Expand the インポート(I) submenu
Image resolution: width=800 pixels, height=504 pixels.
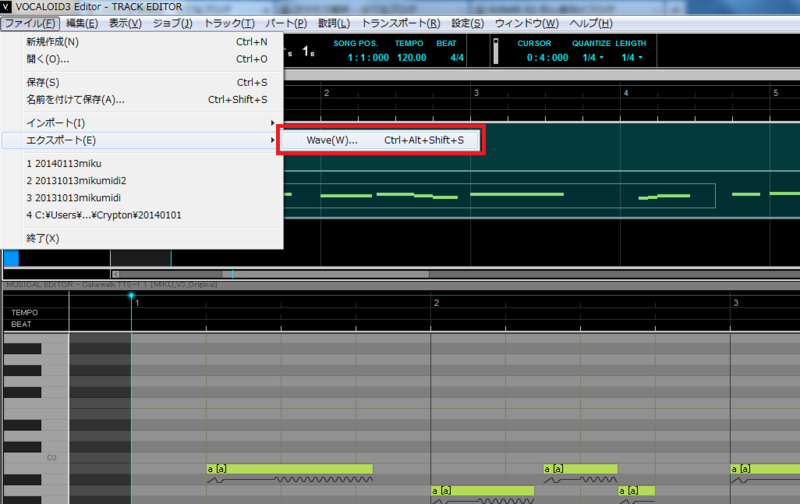142,123
